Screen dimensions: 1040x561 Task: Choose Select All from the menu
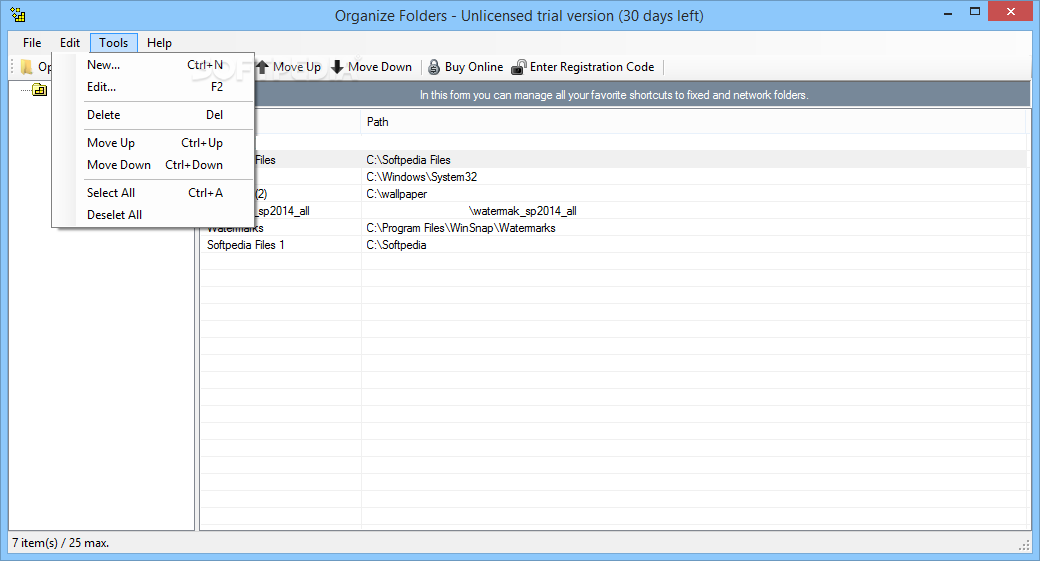[154, 192]
